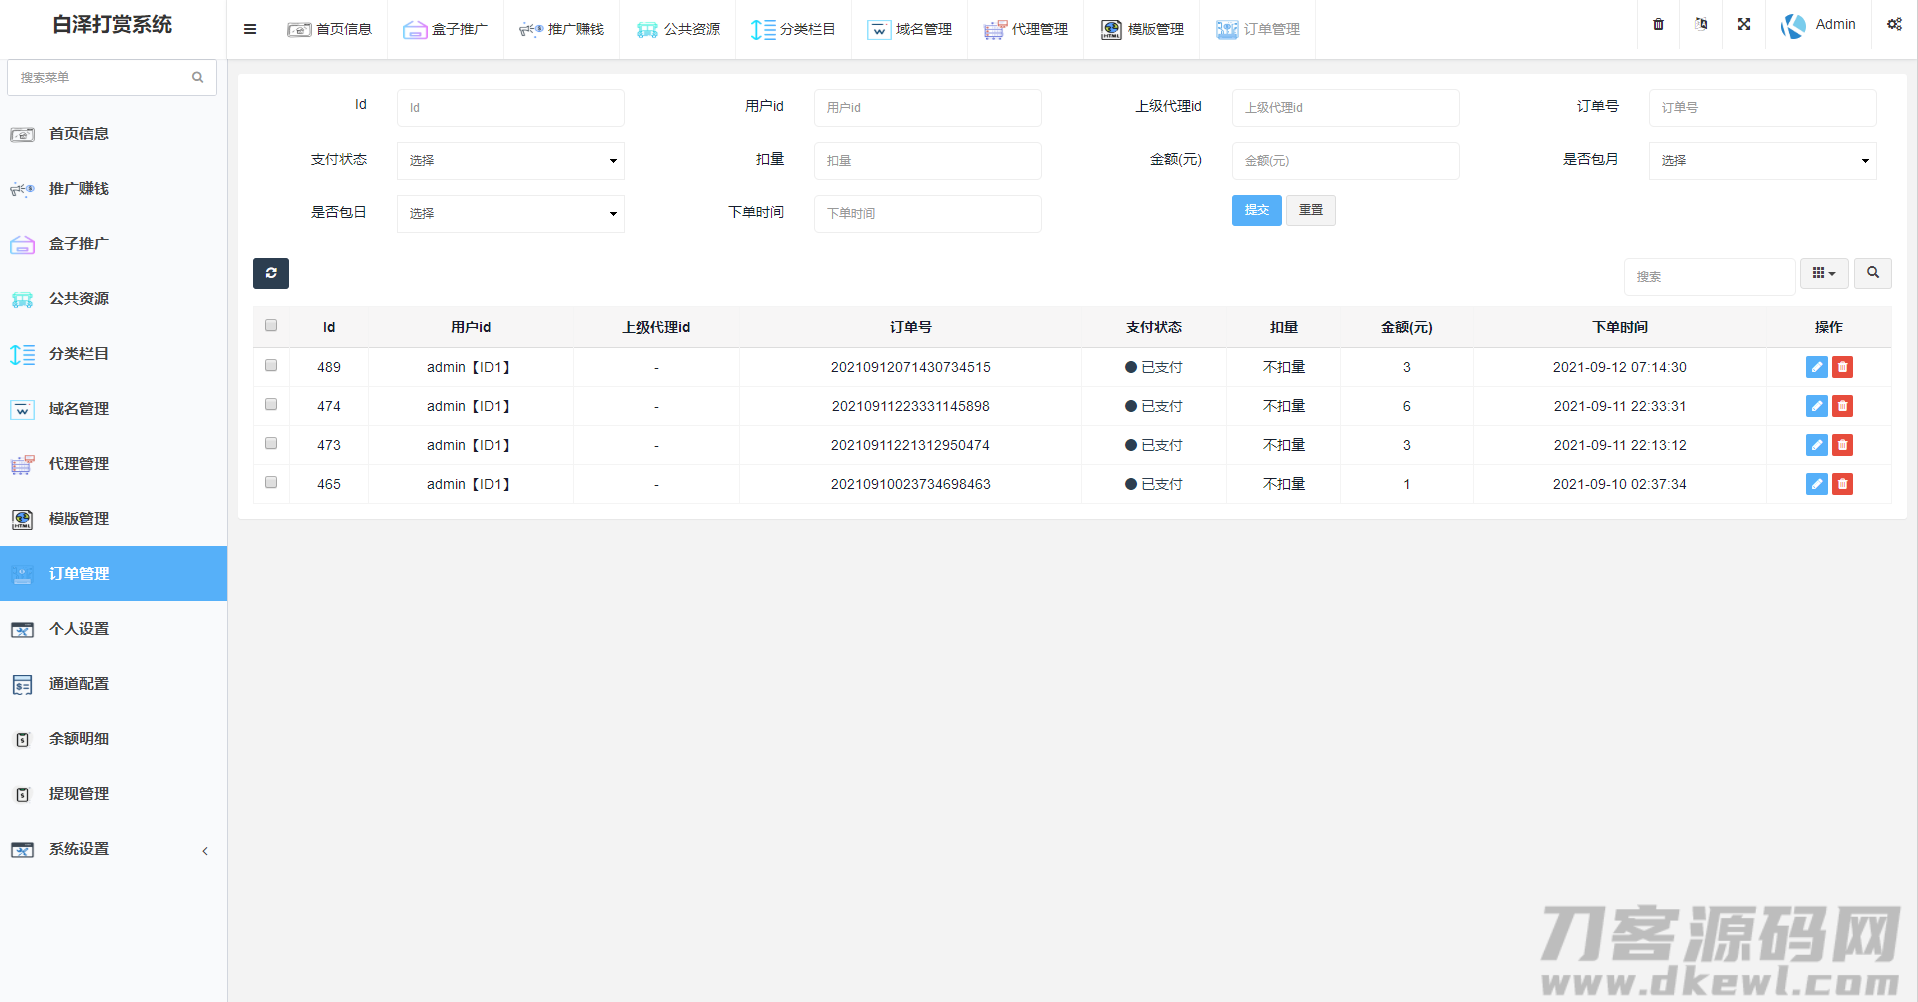Go to 提现管理 in the sidebar

pyautogui.click(x=79, y=794)
